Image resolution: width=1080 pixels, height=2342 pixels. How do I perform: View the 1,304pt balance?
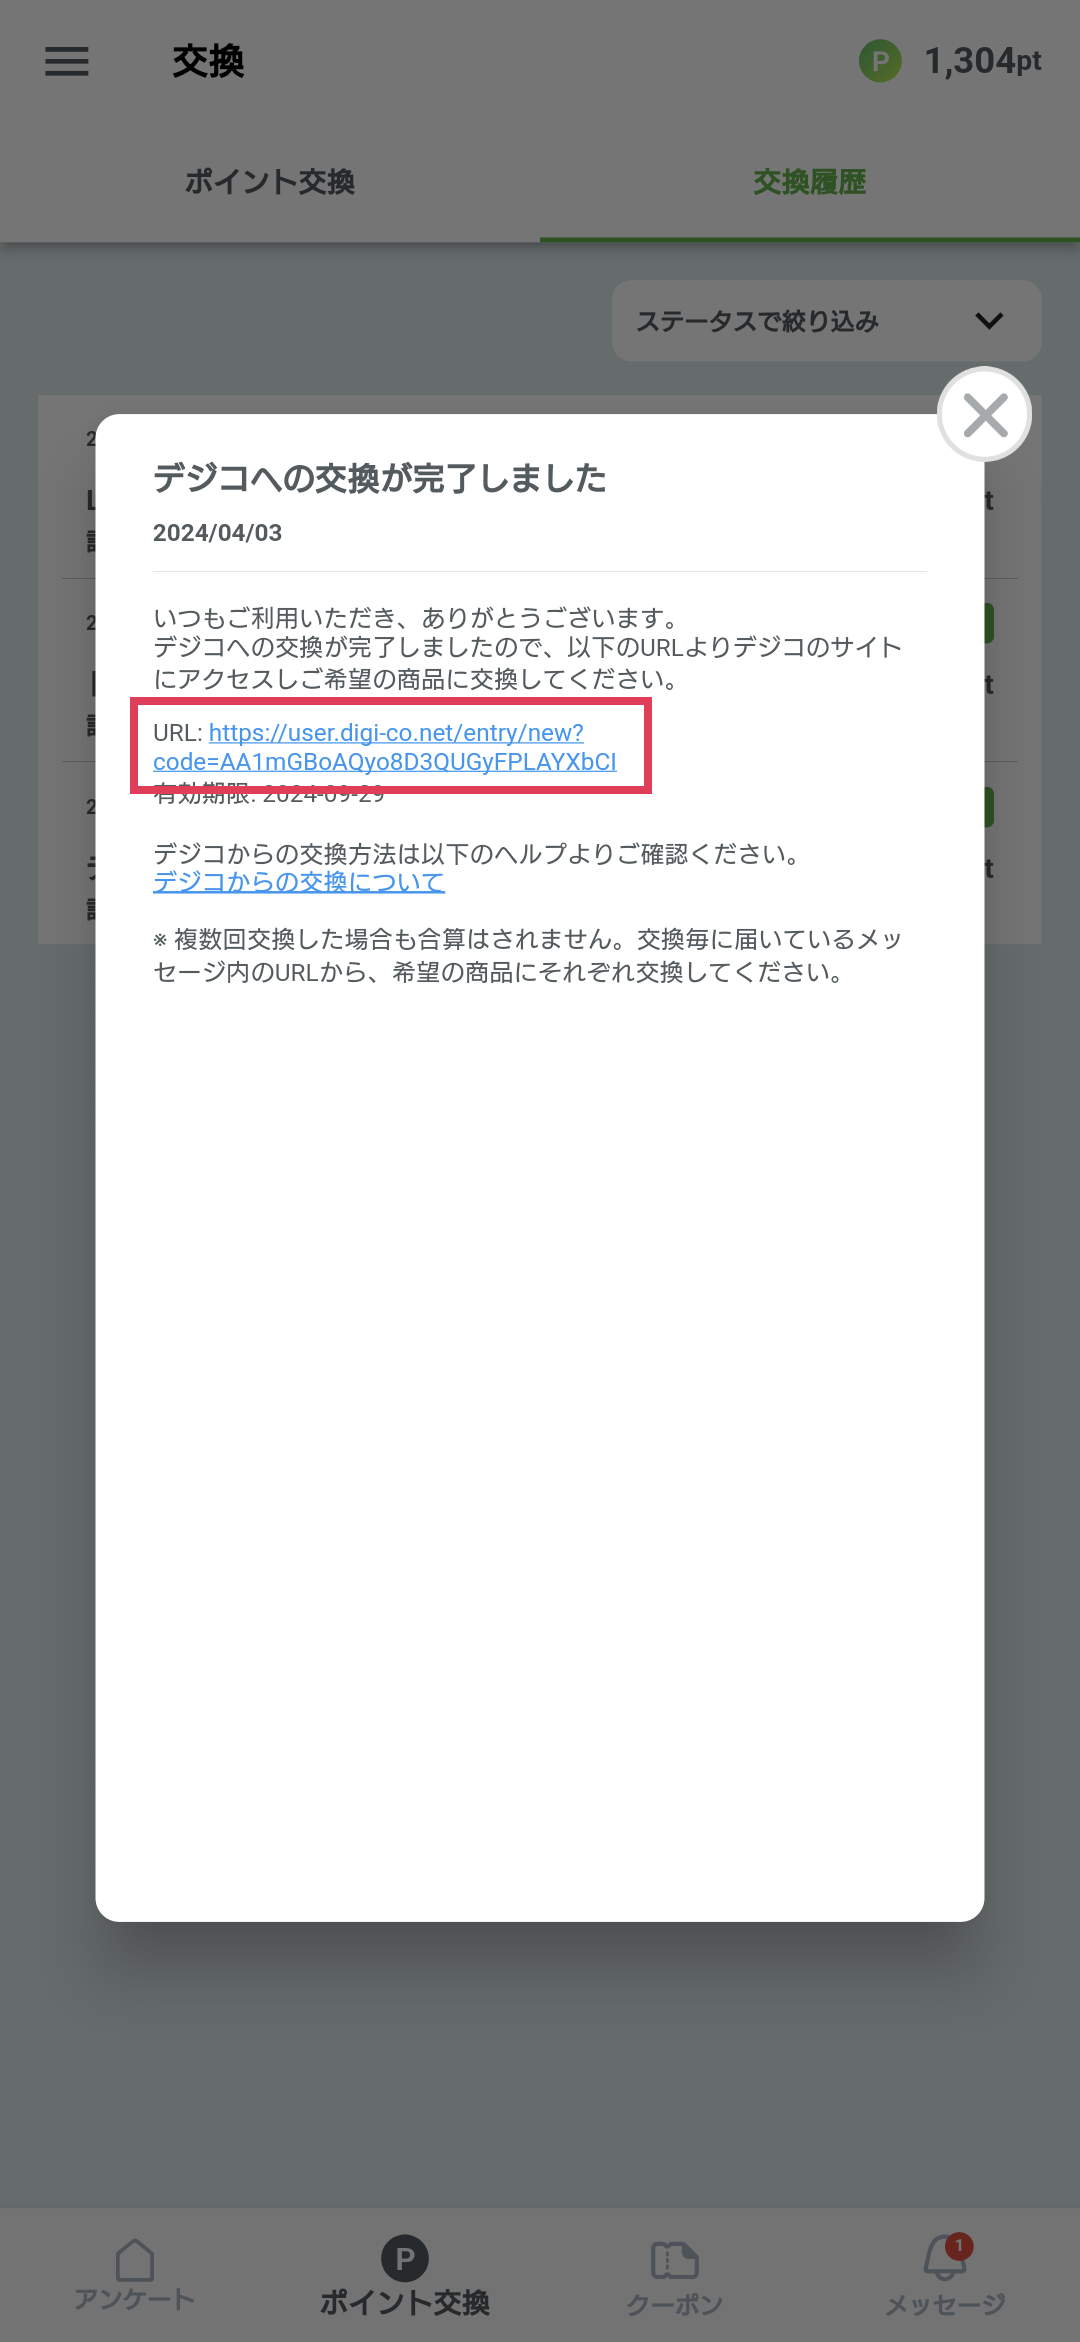coord(982,61)
